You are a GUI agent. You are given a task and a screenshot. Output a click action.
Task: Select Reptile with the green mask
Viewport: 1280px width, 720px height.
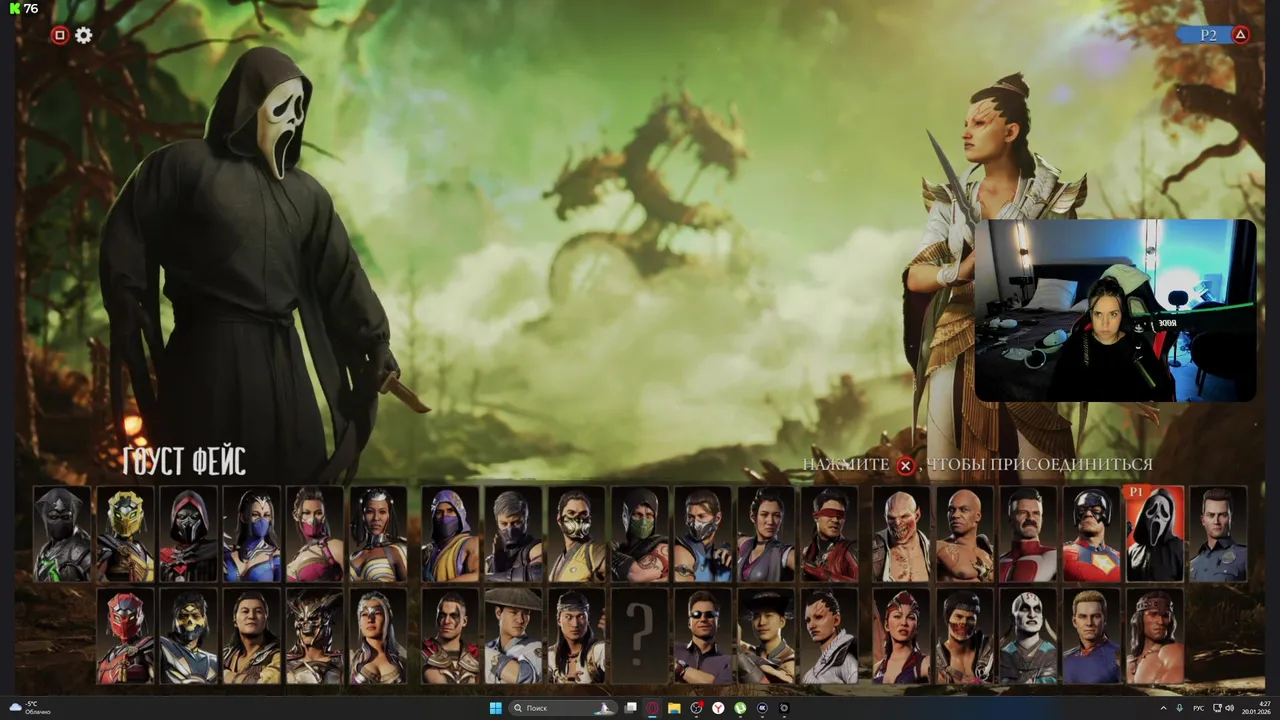[639, 534]
